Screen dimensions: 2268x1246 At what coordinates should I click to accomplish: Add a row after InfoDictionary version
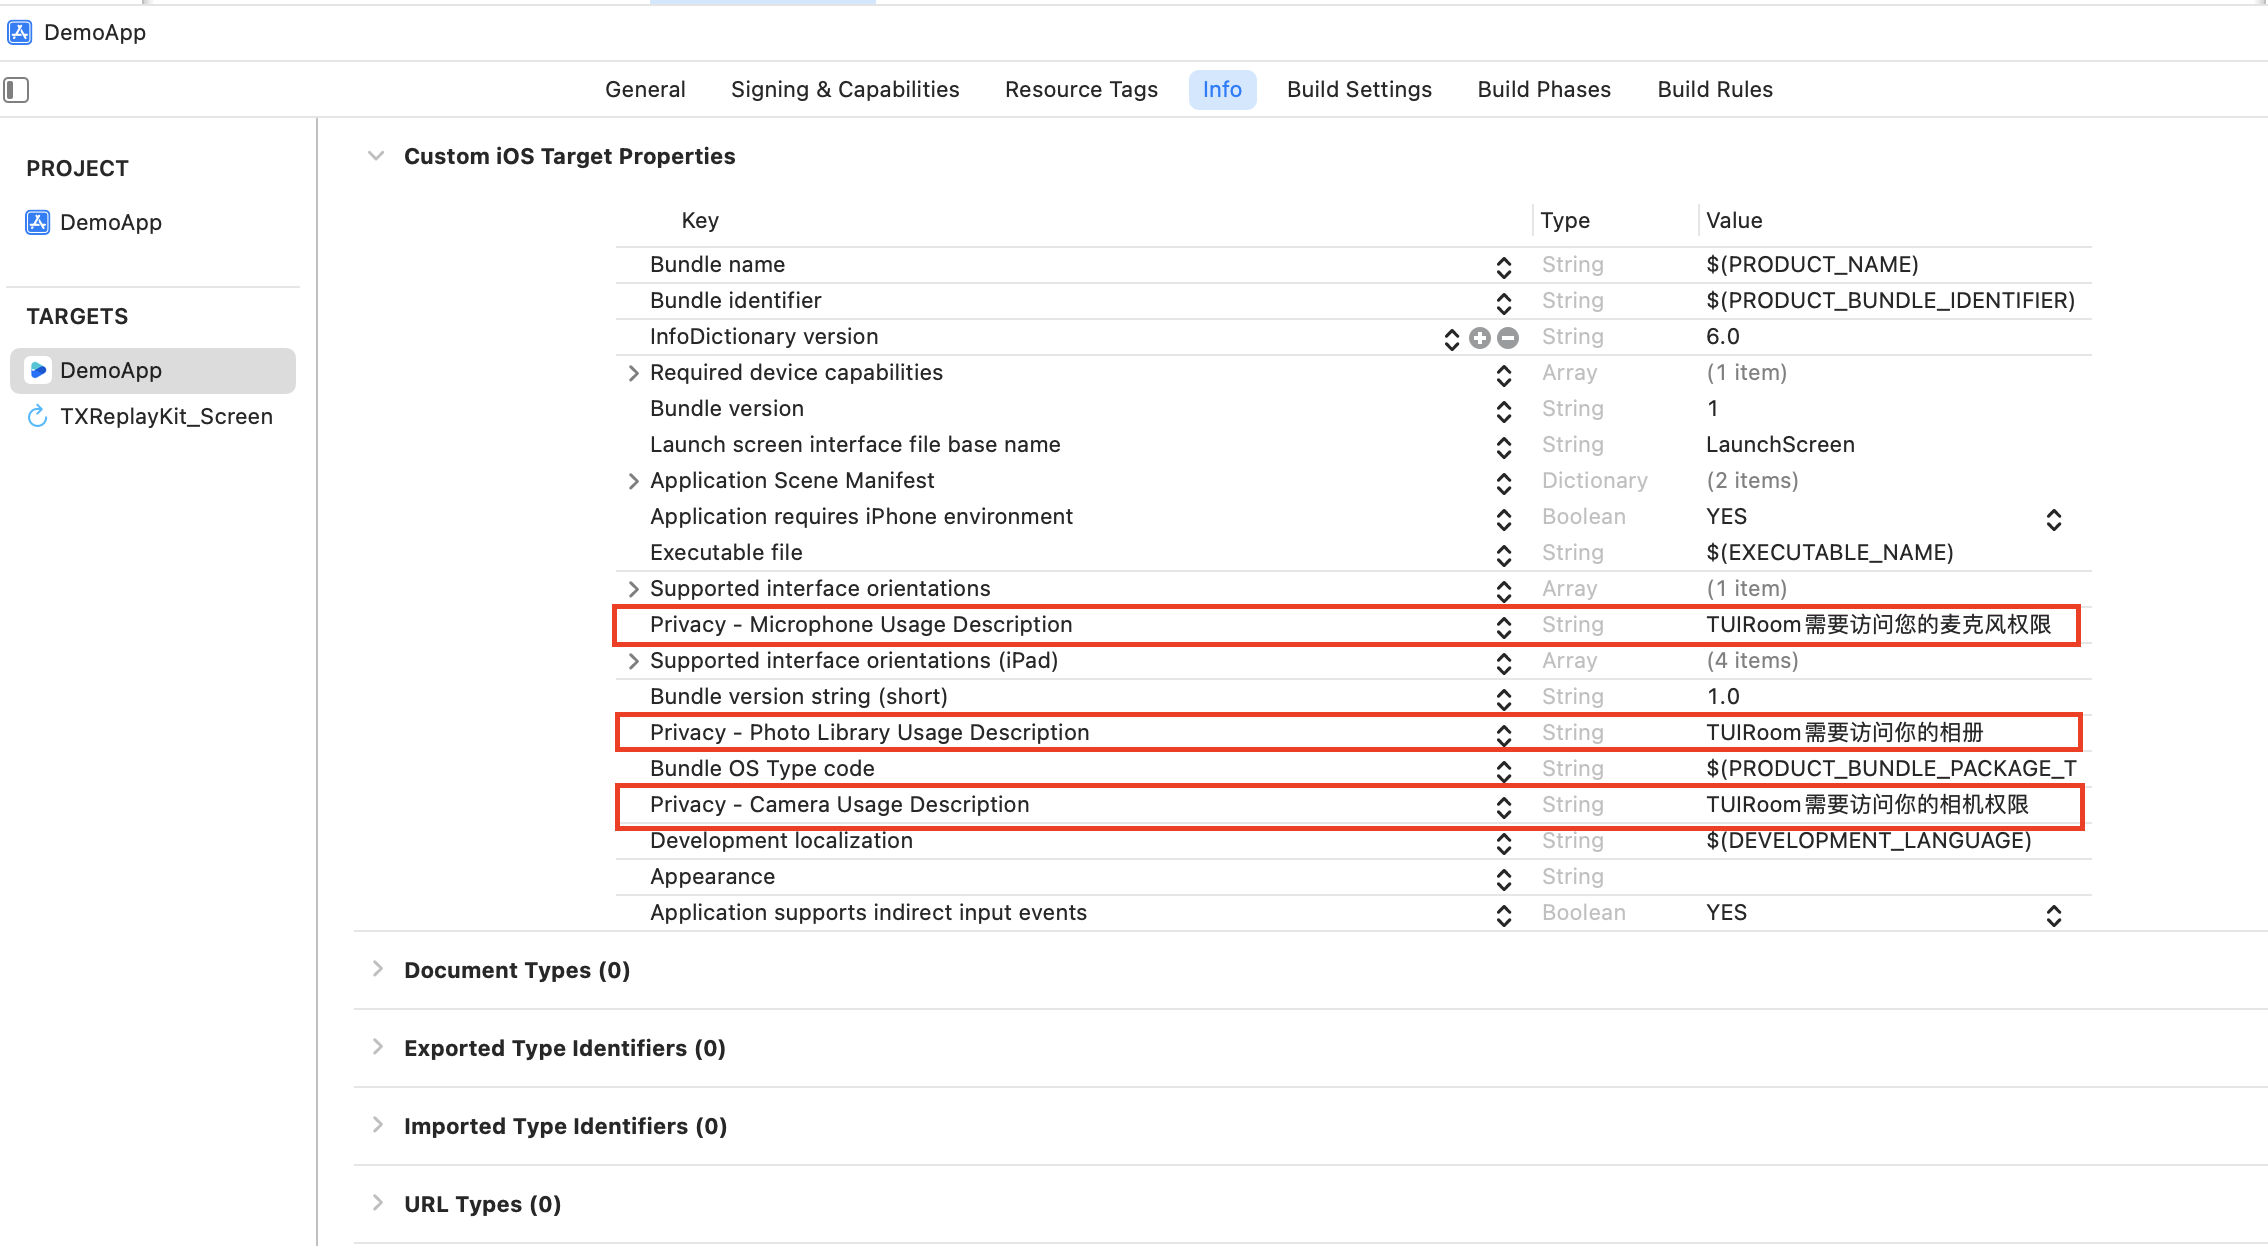[1480, 338]
